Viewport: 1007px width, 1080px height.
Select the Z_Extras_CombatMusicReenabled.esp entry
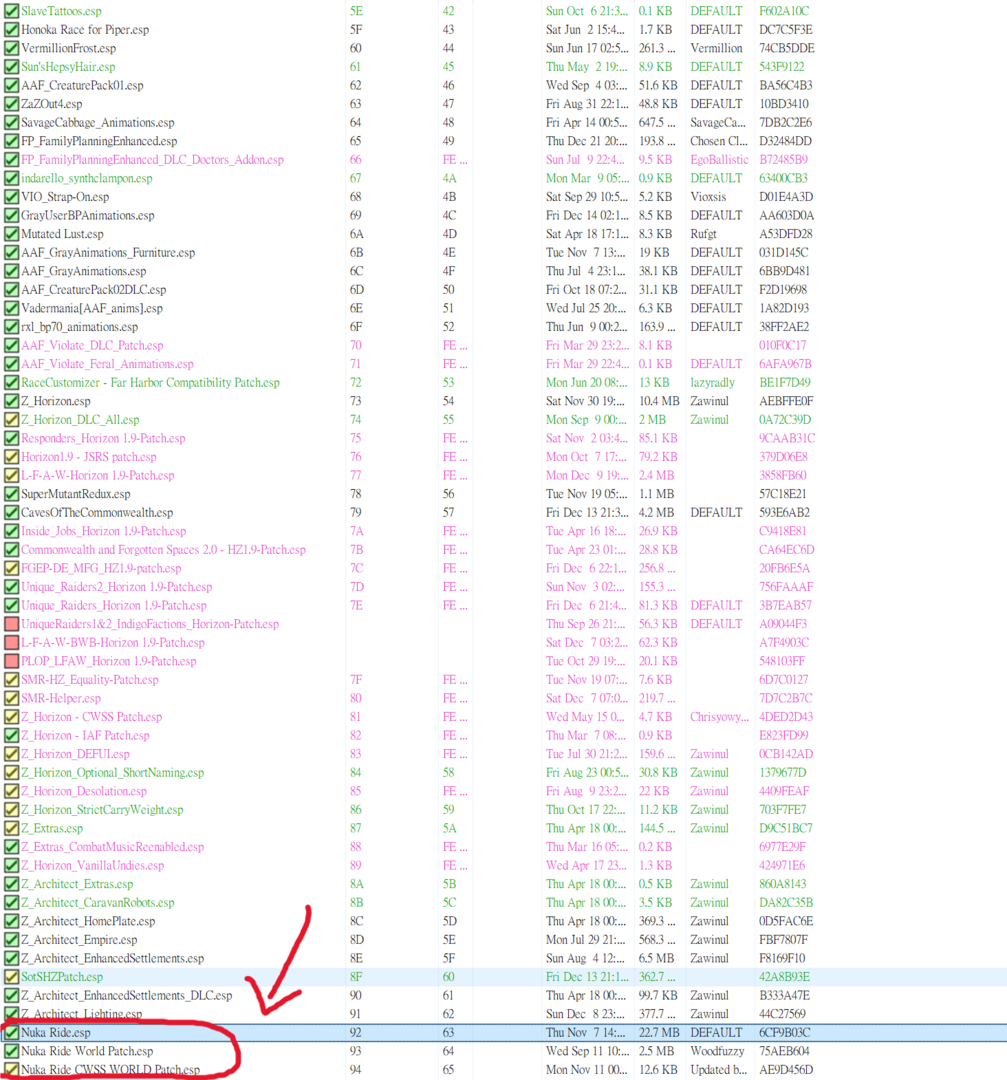pyautogui.click(x=113, y=847)
